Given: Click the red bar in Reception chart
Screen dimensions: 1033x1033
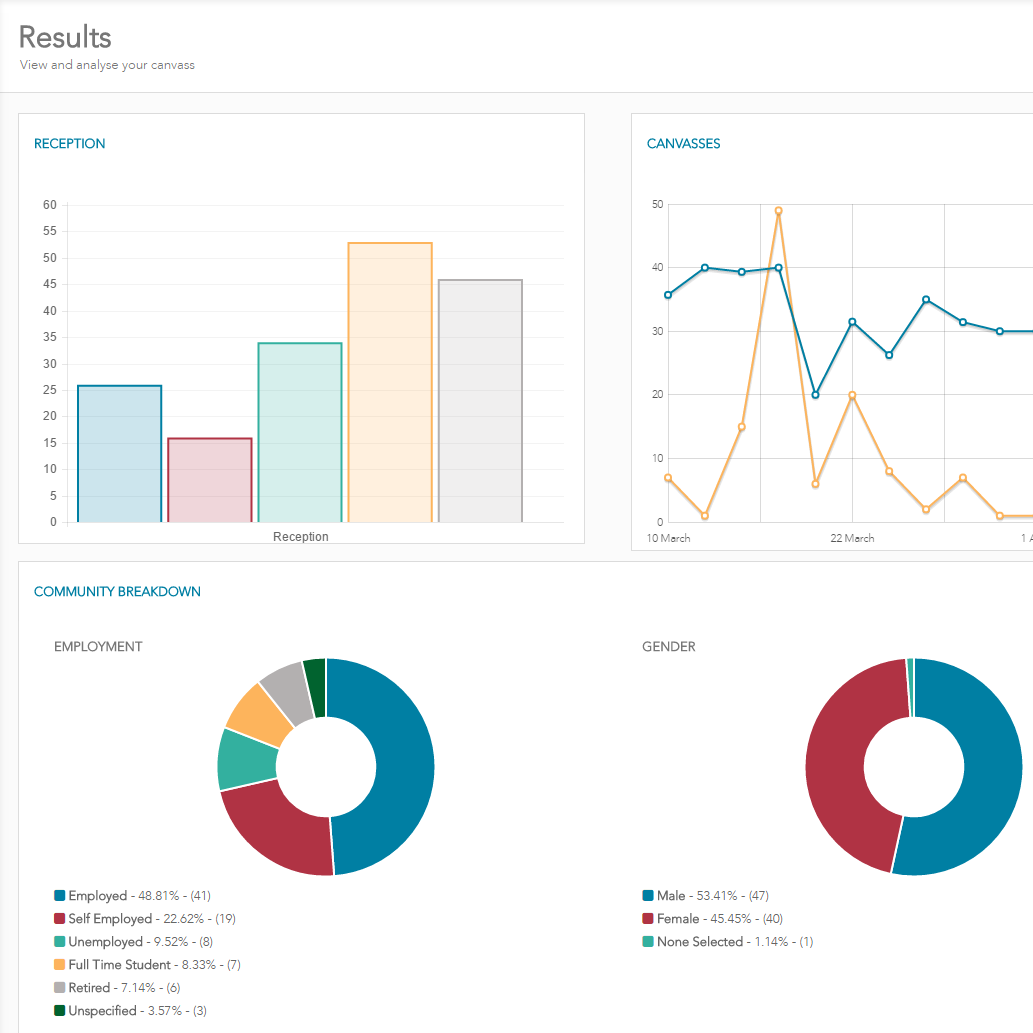Looking at the screenshot, I should point(209,480).
